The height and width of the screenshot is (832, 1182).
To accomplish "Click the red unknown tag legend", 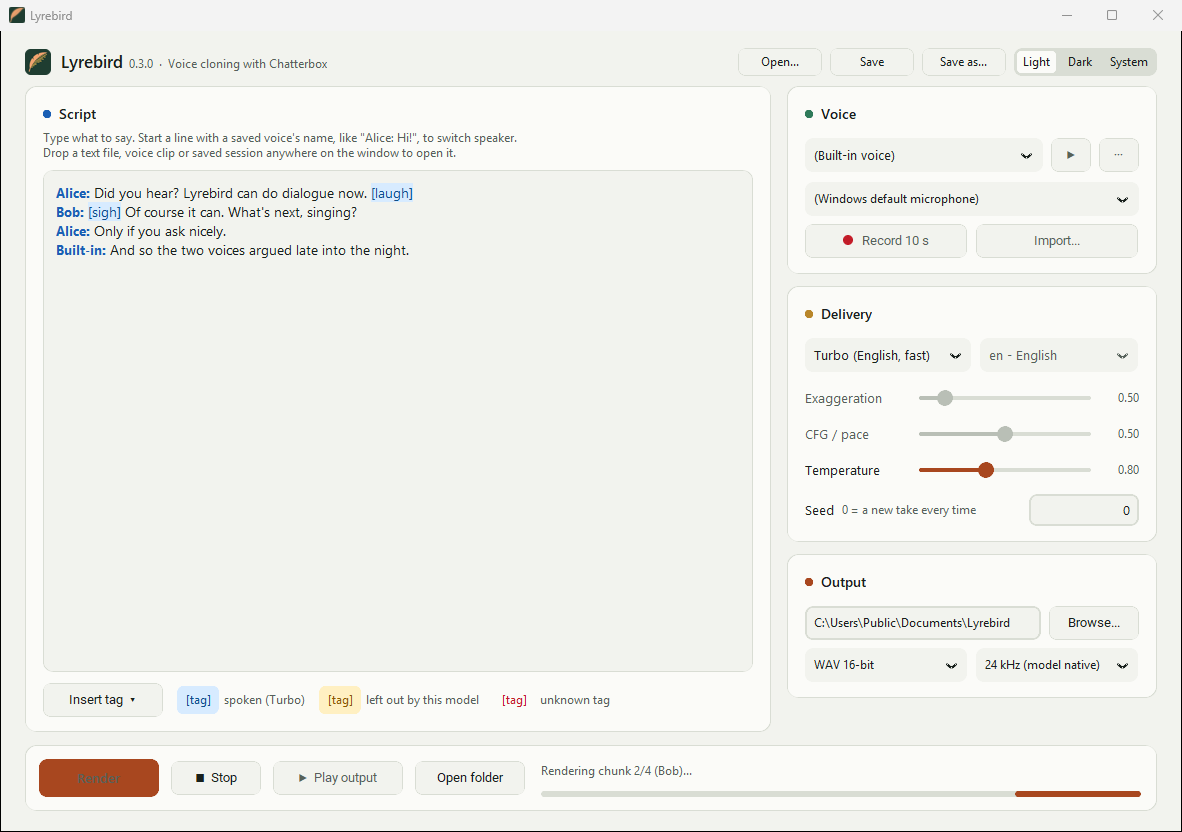I will click(514, 700).
